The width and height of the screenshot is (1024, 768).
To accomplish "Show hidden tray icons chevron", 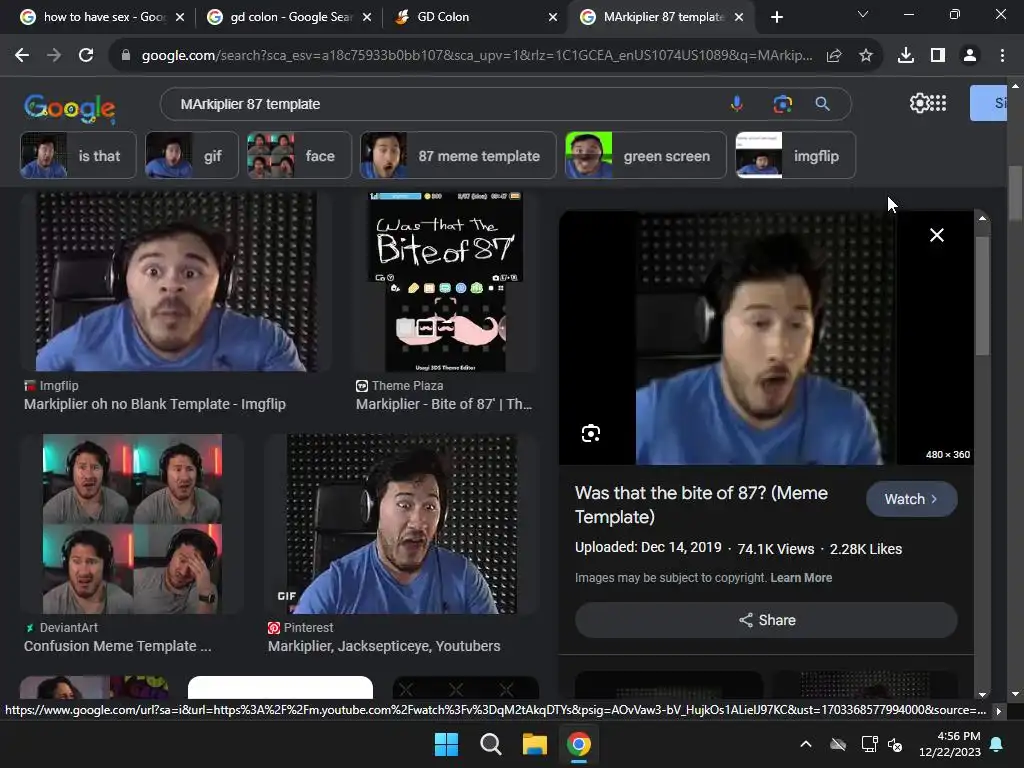I will pyautogui.click(x=806, y=744).
